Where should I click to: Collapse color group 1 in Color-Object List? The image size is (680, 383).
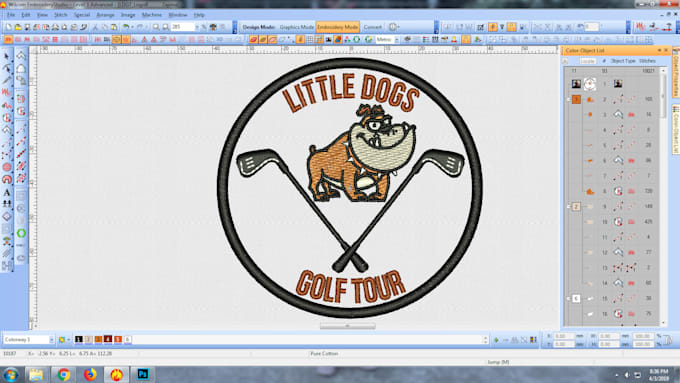(569, 99)
